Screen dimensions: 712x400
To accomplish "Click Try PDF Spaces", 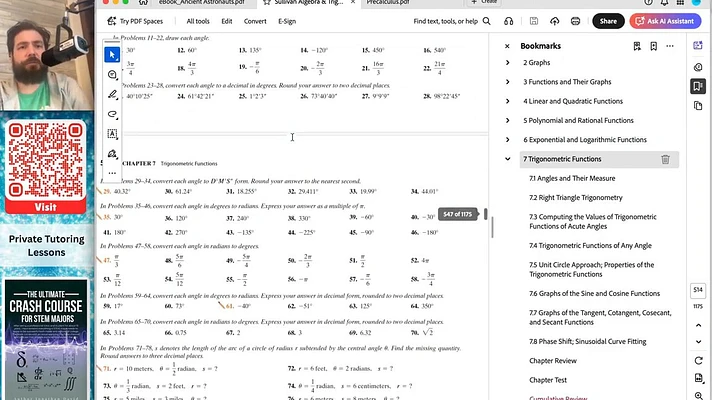I will 134,21.
